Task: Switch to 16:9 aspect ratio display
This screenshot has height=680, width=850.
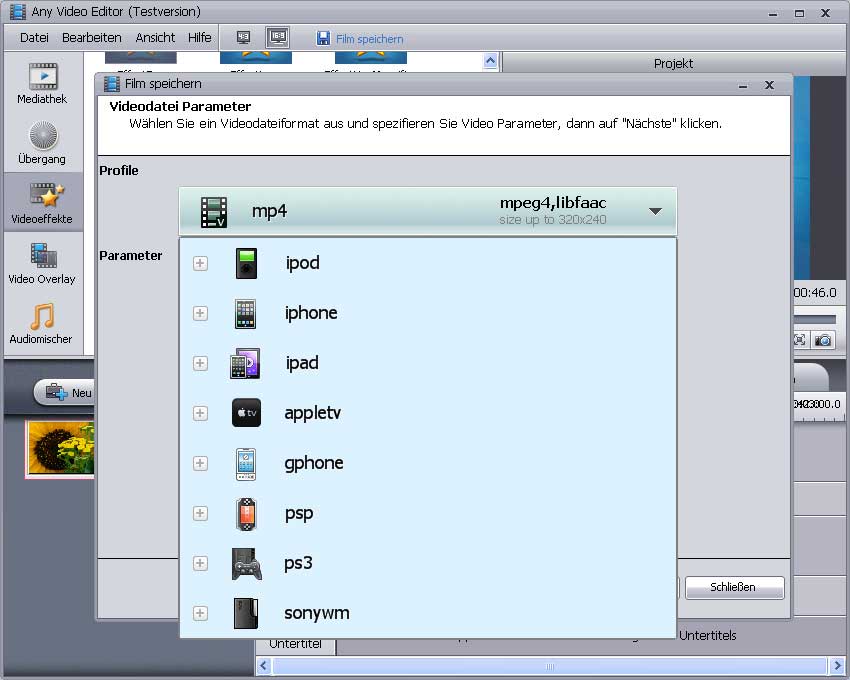Action: coord(278,37)
